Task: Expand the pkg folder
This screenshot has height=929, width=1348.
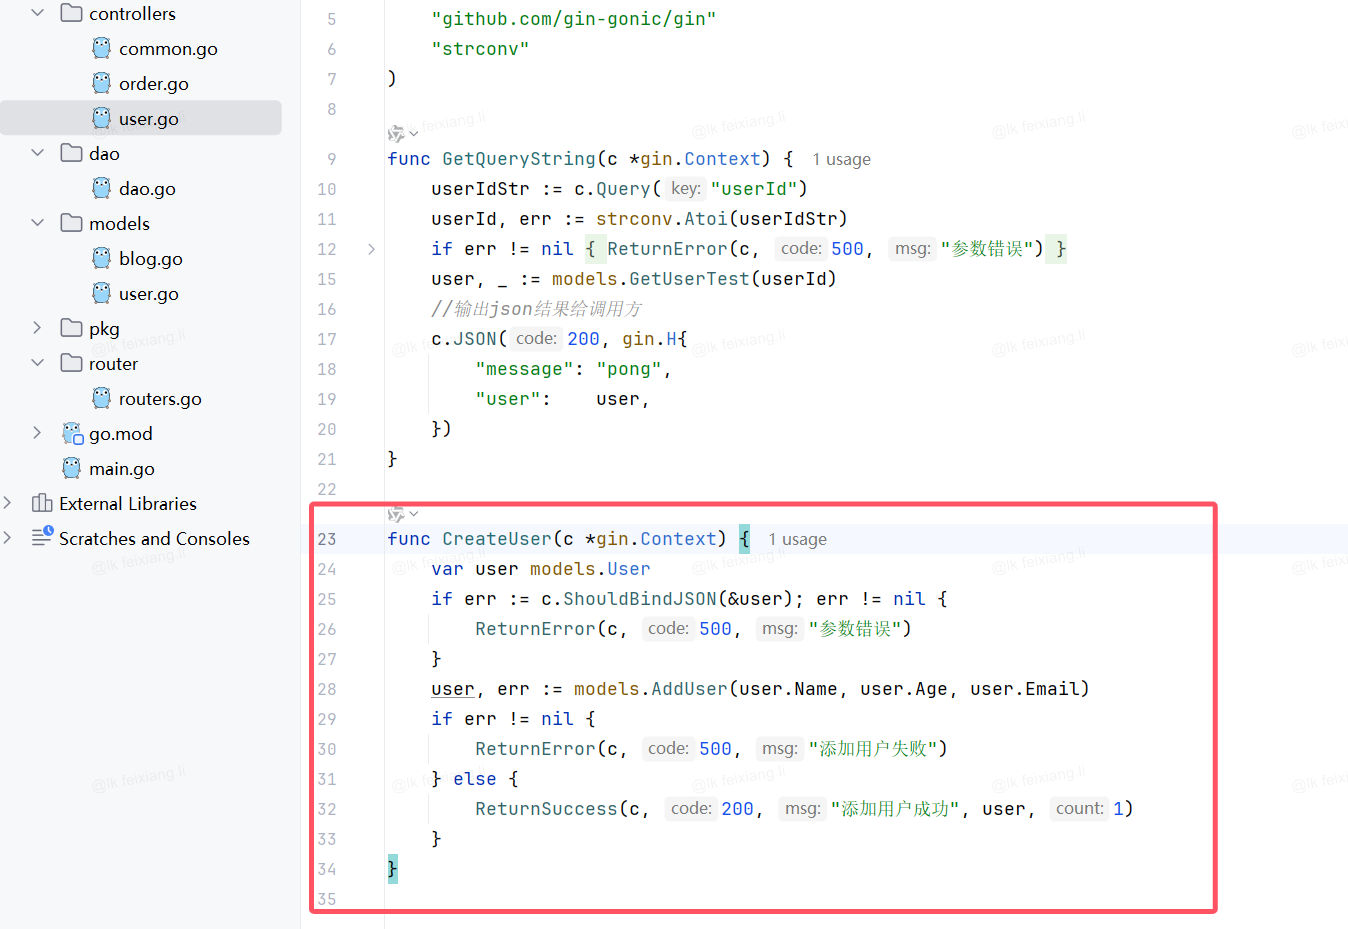Action: click(x=38, y=328)
